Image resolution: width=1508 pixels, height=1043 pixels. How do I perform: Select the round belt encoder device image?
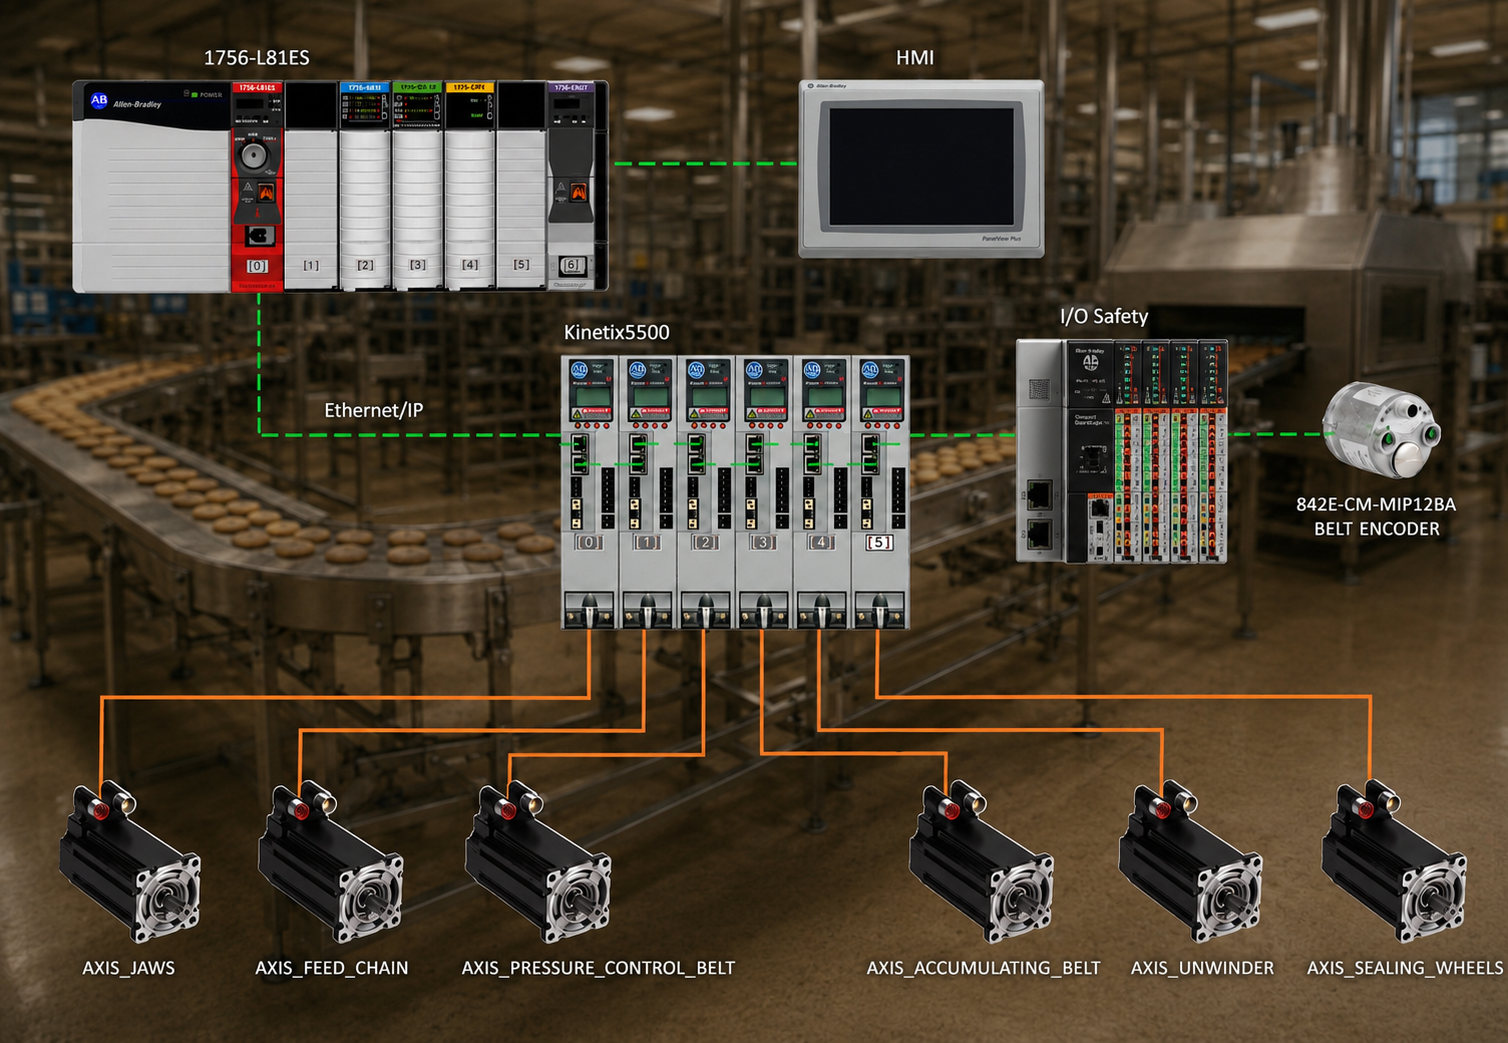pos(1381,432)
